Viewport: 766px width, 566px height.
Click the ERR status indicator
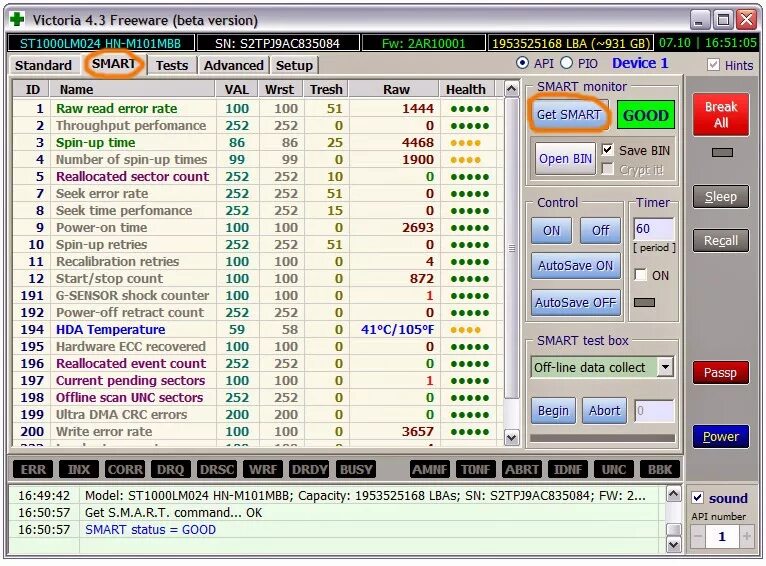[x=33, y=470]
